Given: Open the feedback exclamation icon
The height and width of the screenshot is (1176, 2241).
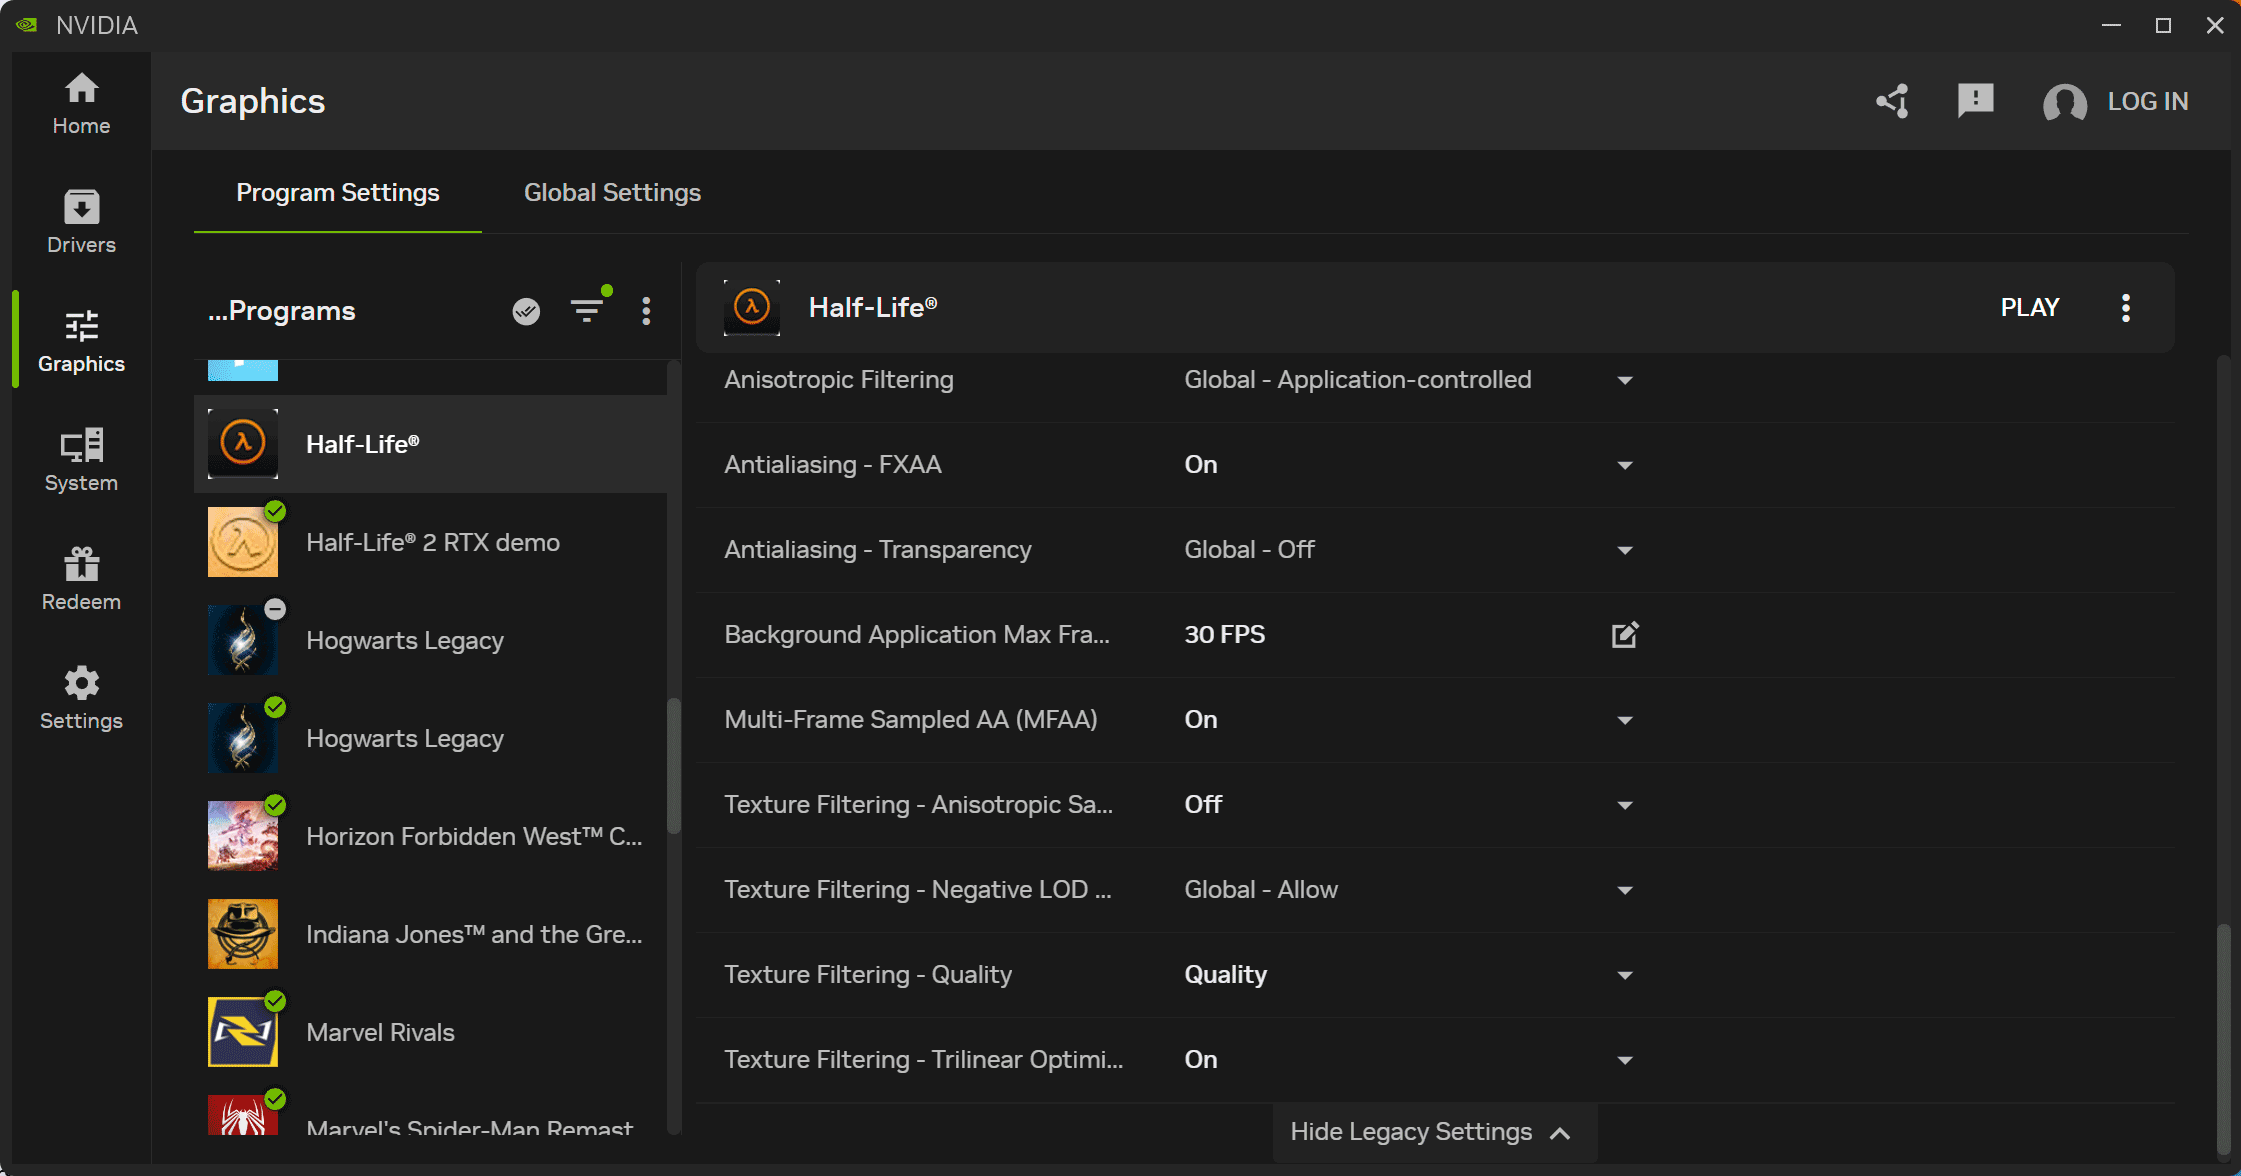Looking at the screenshot, I should pyautogui.click(x=1975, y=101).
